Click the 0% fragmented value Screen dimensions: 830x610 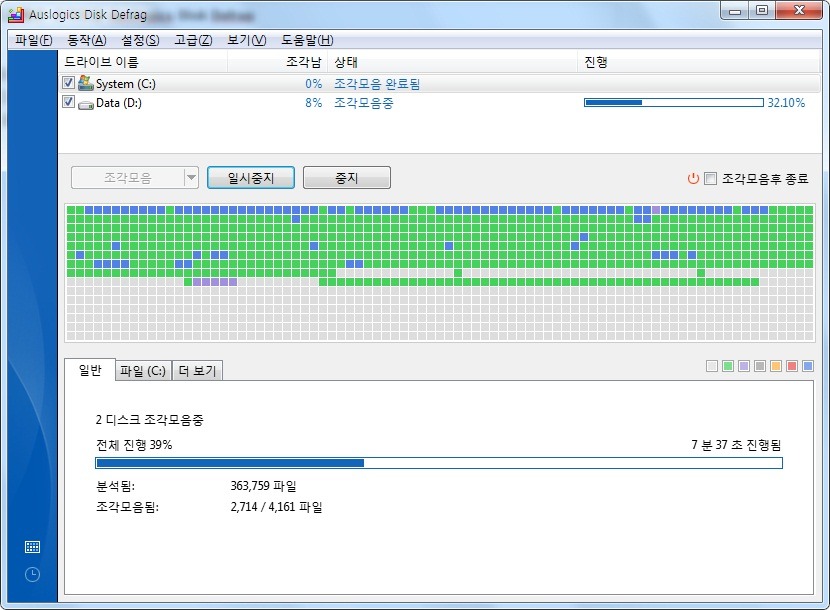point(313,84)
